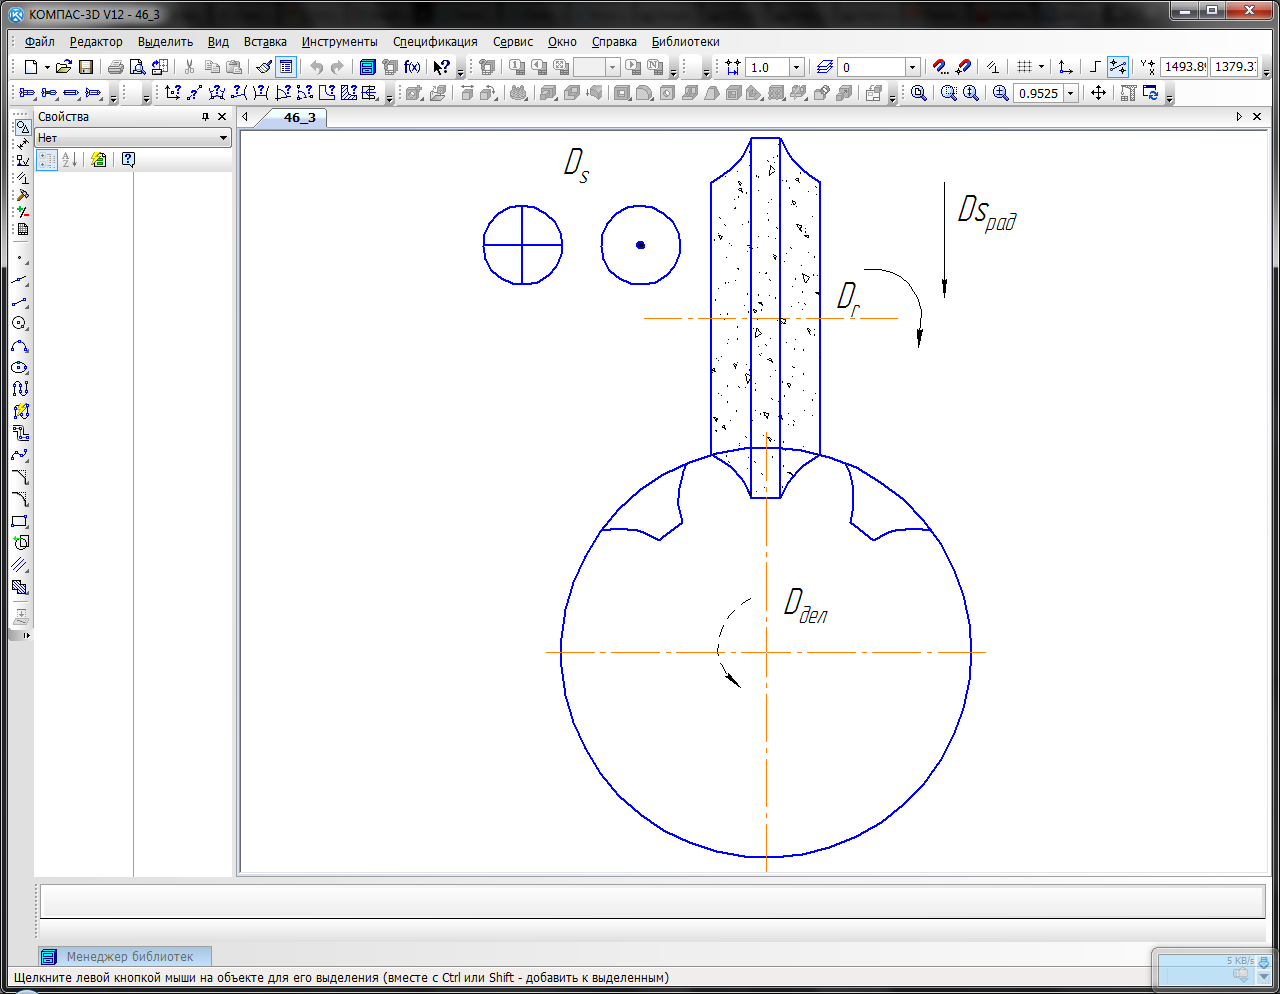The image size is (1280, 994).
Task: Open the Редактор menu
Action: 96,42
